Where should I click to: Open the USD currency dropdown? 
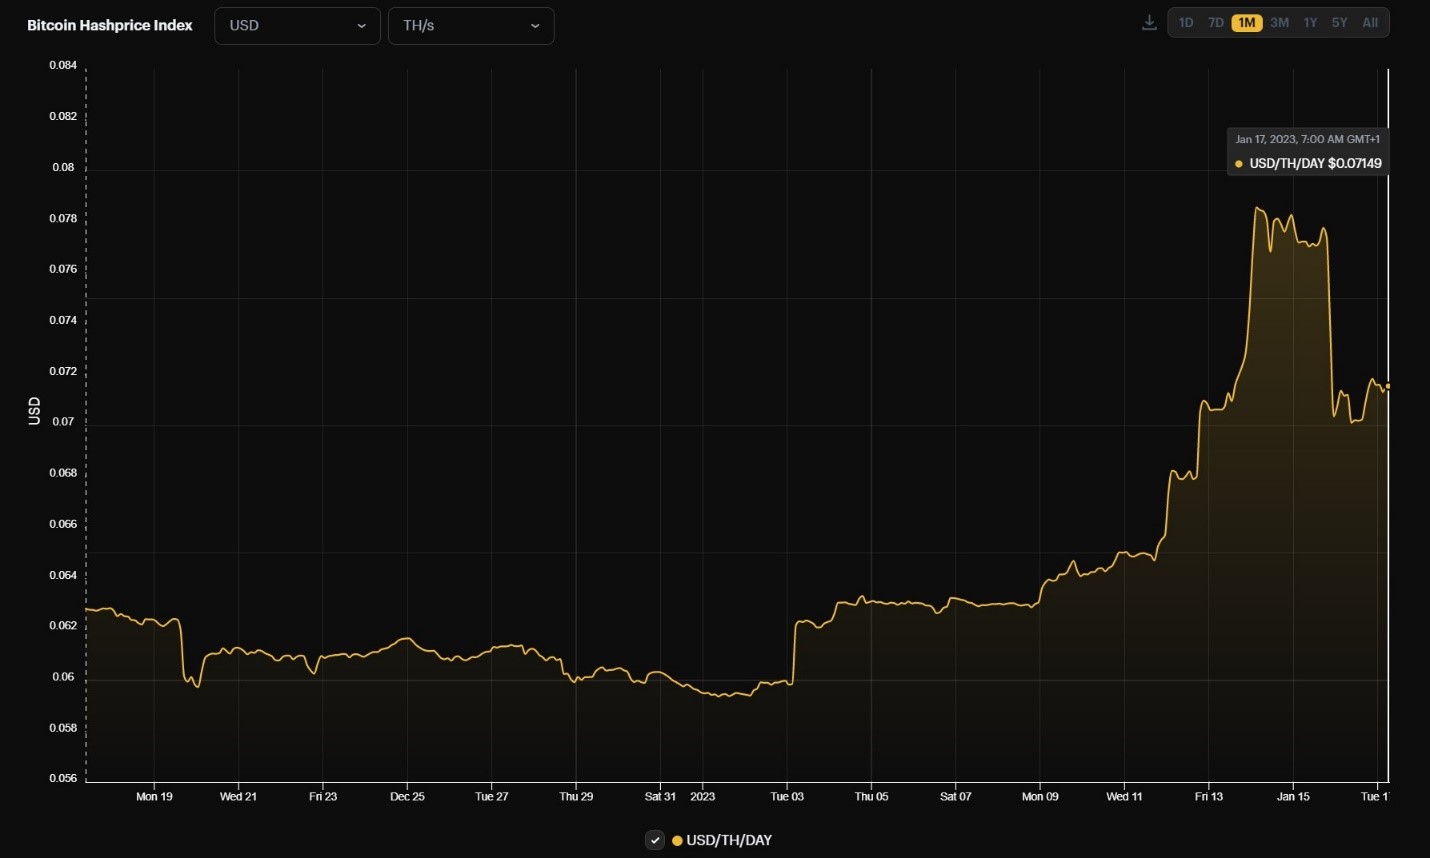[297, 26]
